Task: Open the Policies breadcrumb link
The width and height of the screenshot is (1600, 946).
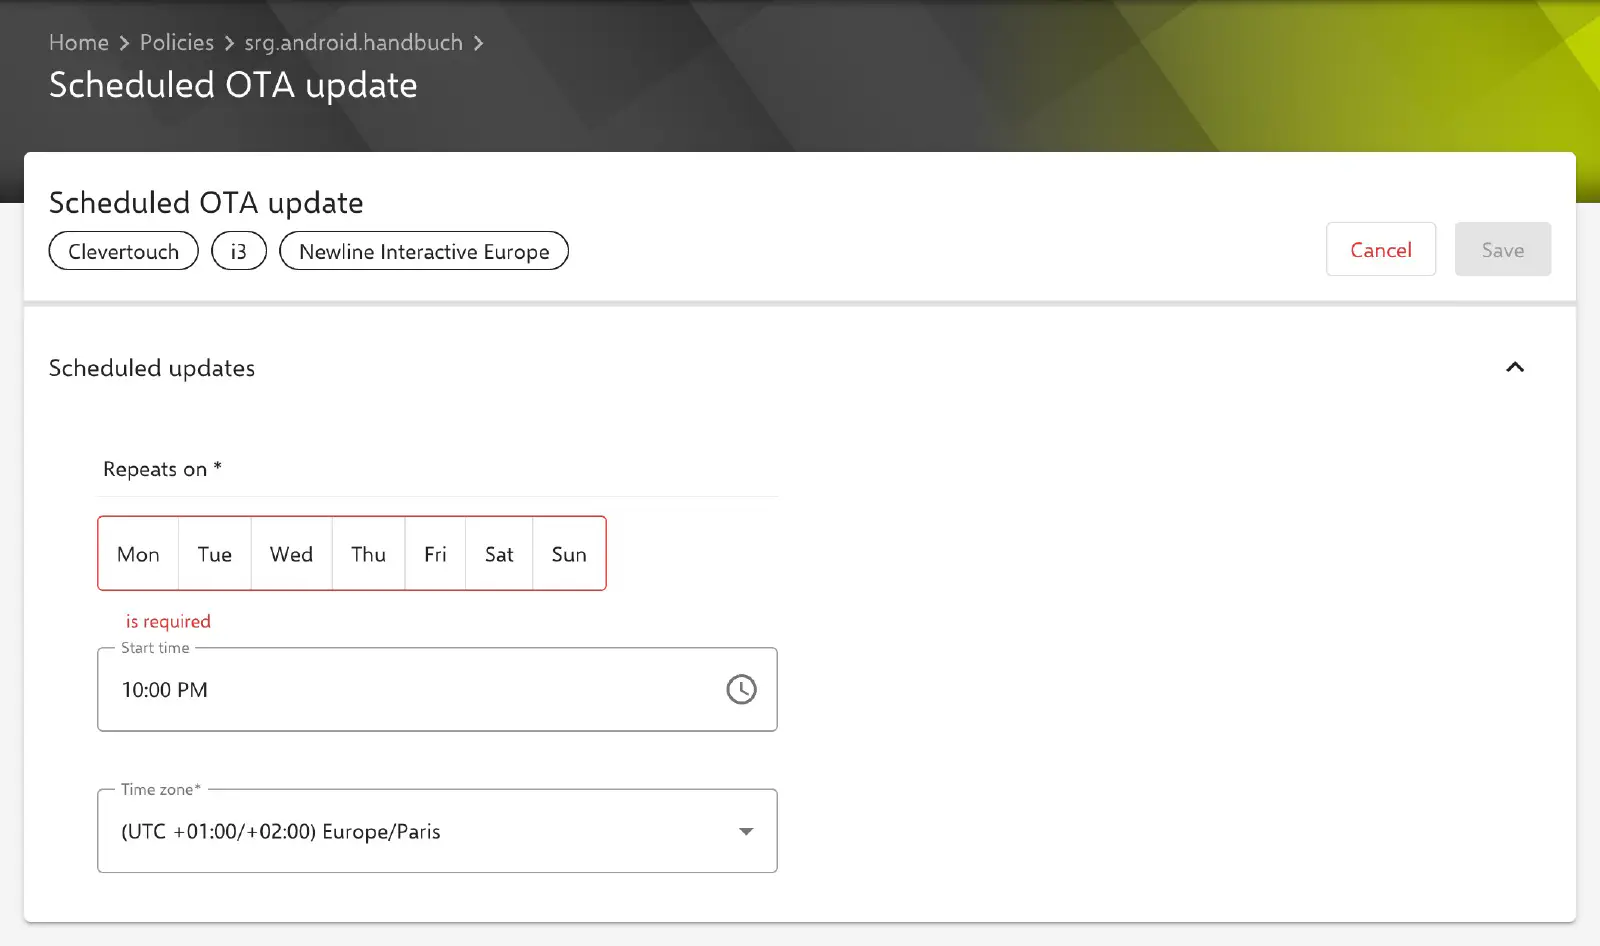Action: [177, 42]
